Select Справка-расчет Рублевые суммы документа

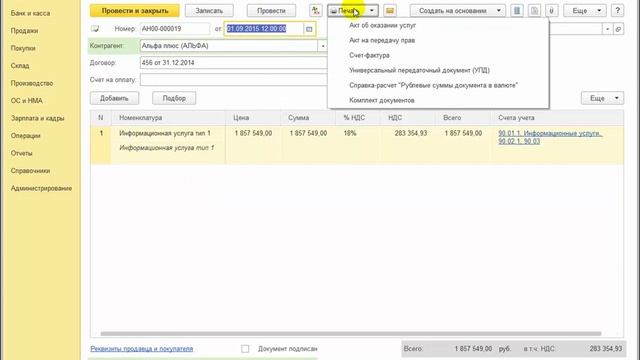(x=433, y=85)
